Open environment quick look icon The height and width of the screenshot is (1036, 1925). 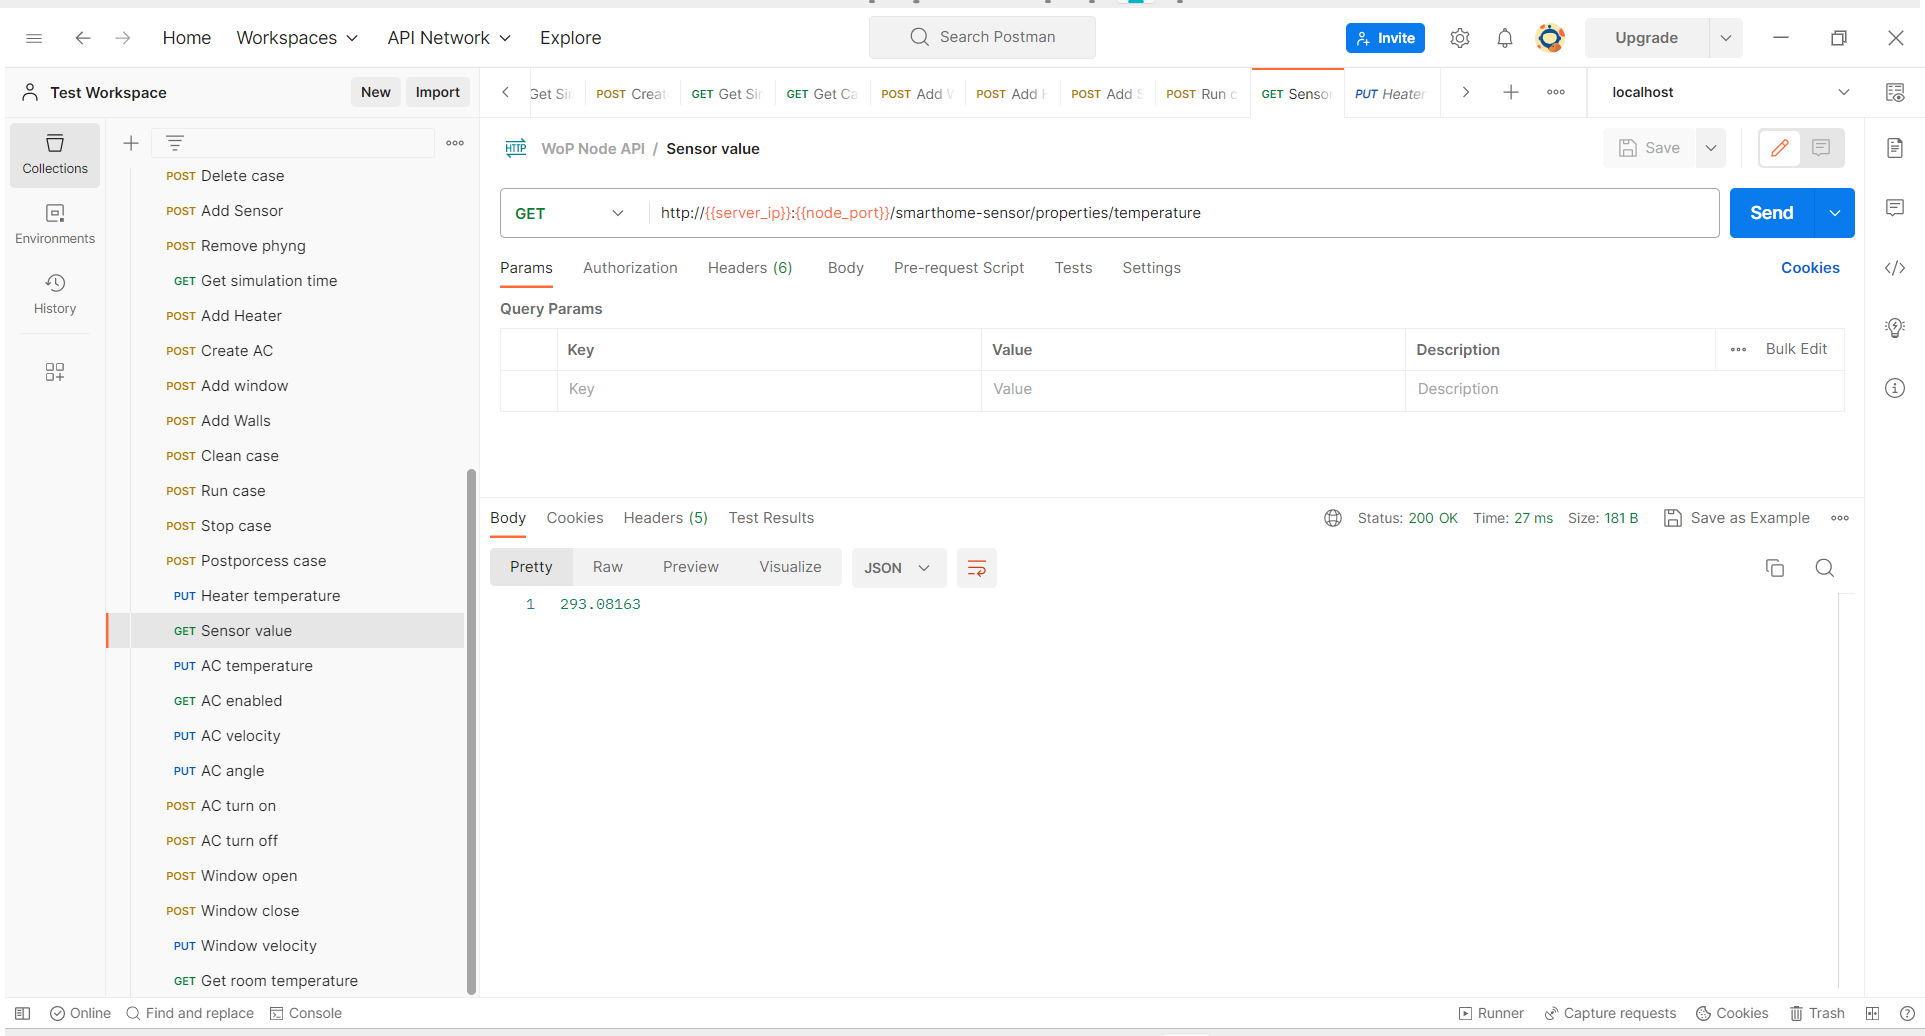(1895, 92)
